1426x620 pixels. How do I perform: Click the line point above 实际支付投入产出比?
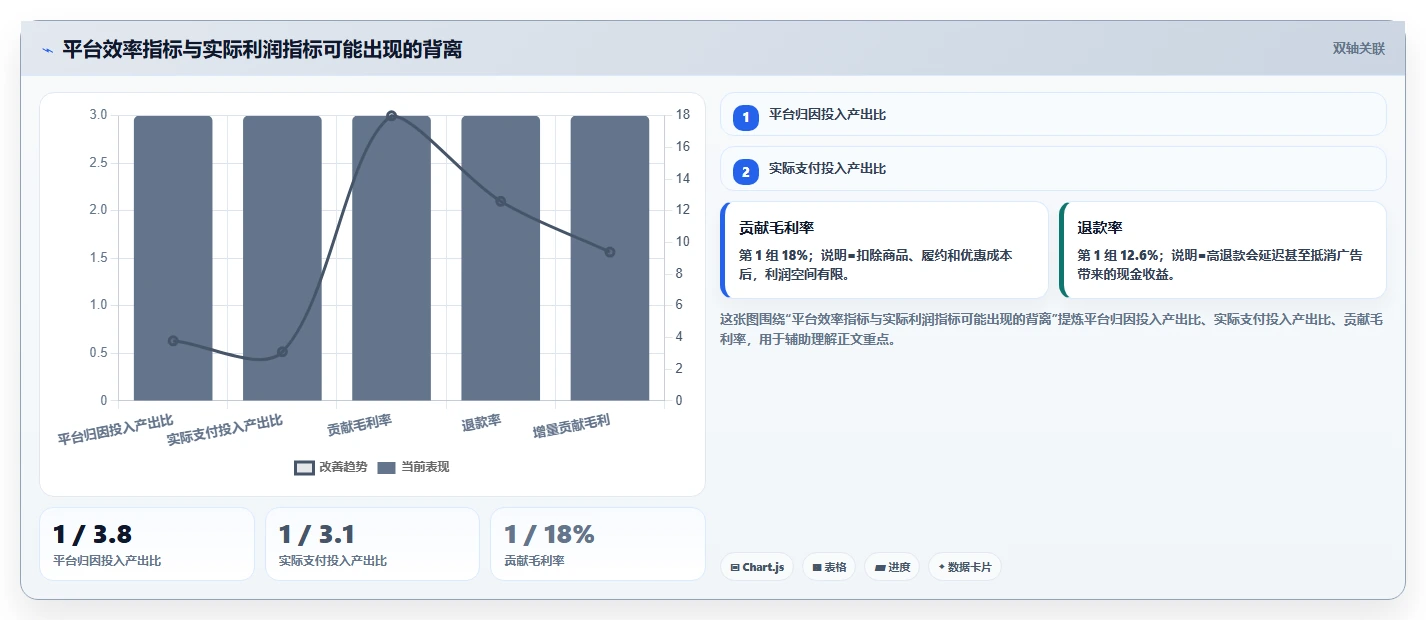[282, 352]
